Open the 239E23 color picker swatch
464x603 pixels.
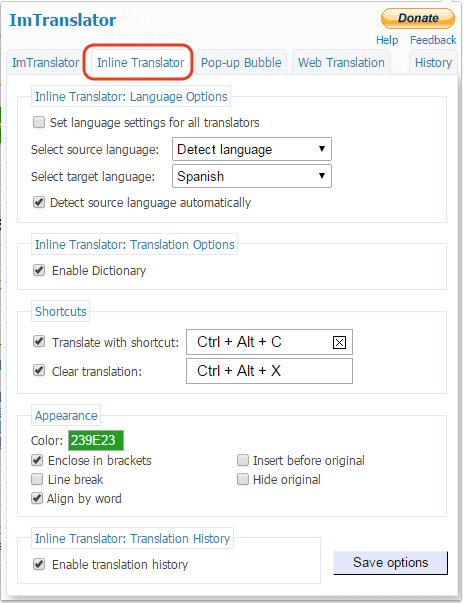[x=96, y=440]
